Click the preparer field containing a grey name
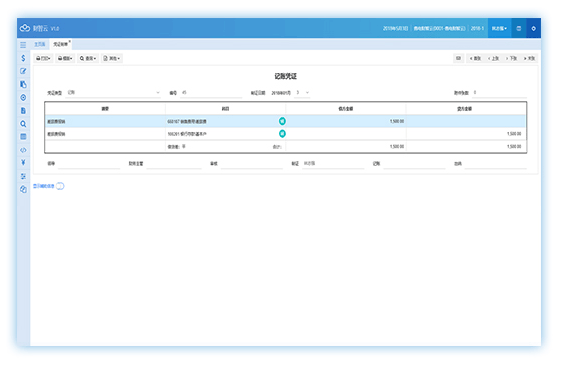568x370 pixels. [x=333, y=164]
